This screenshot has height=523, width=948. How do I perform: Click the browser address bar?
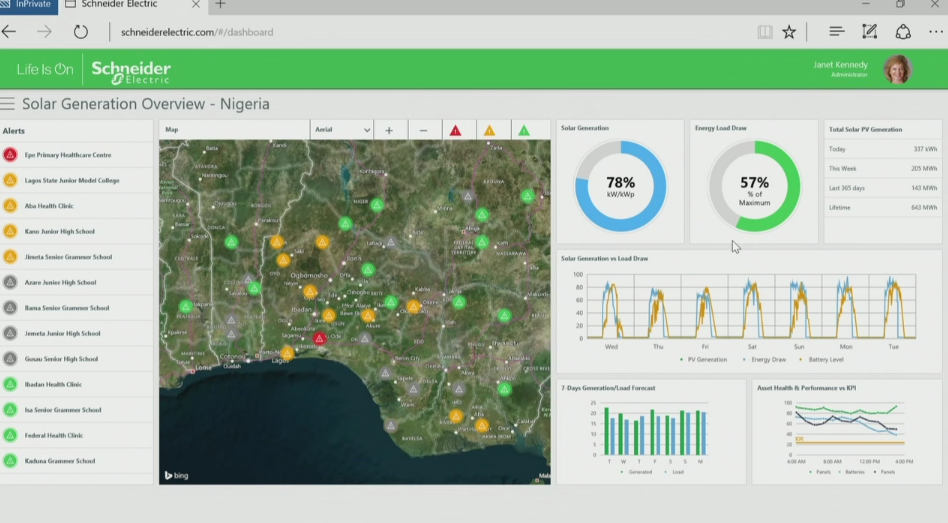(400, 32)
